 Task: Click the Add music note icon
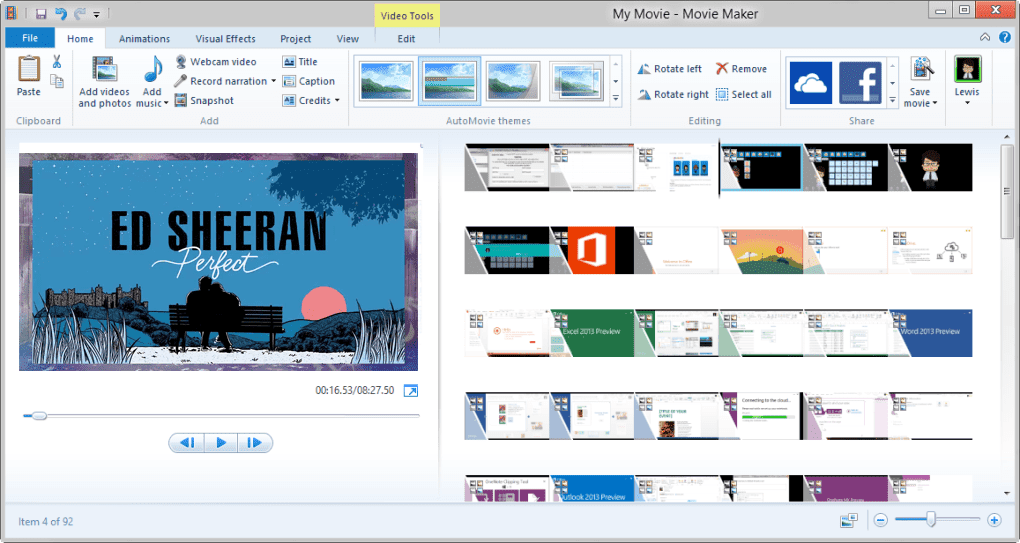(x=153, y=70)
